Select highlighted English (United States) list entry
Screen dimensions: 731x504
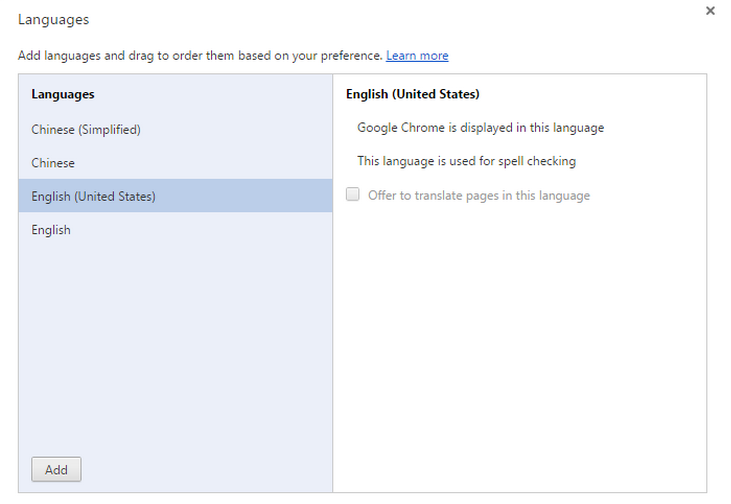coord(93,196)
